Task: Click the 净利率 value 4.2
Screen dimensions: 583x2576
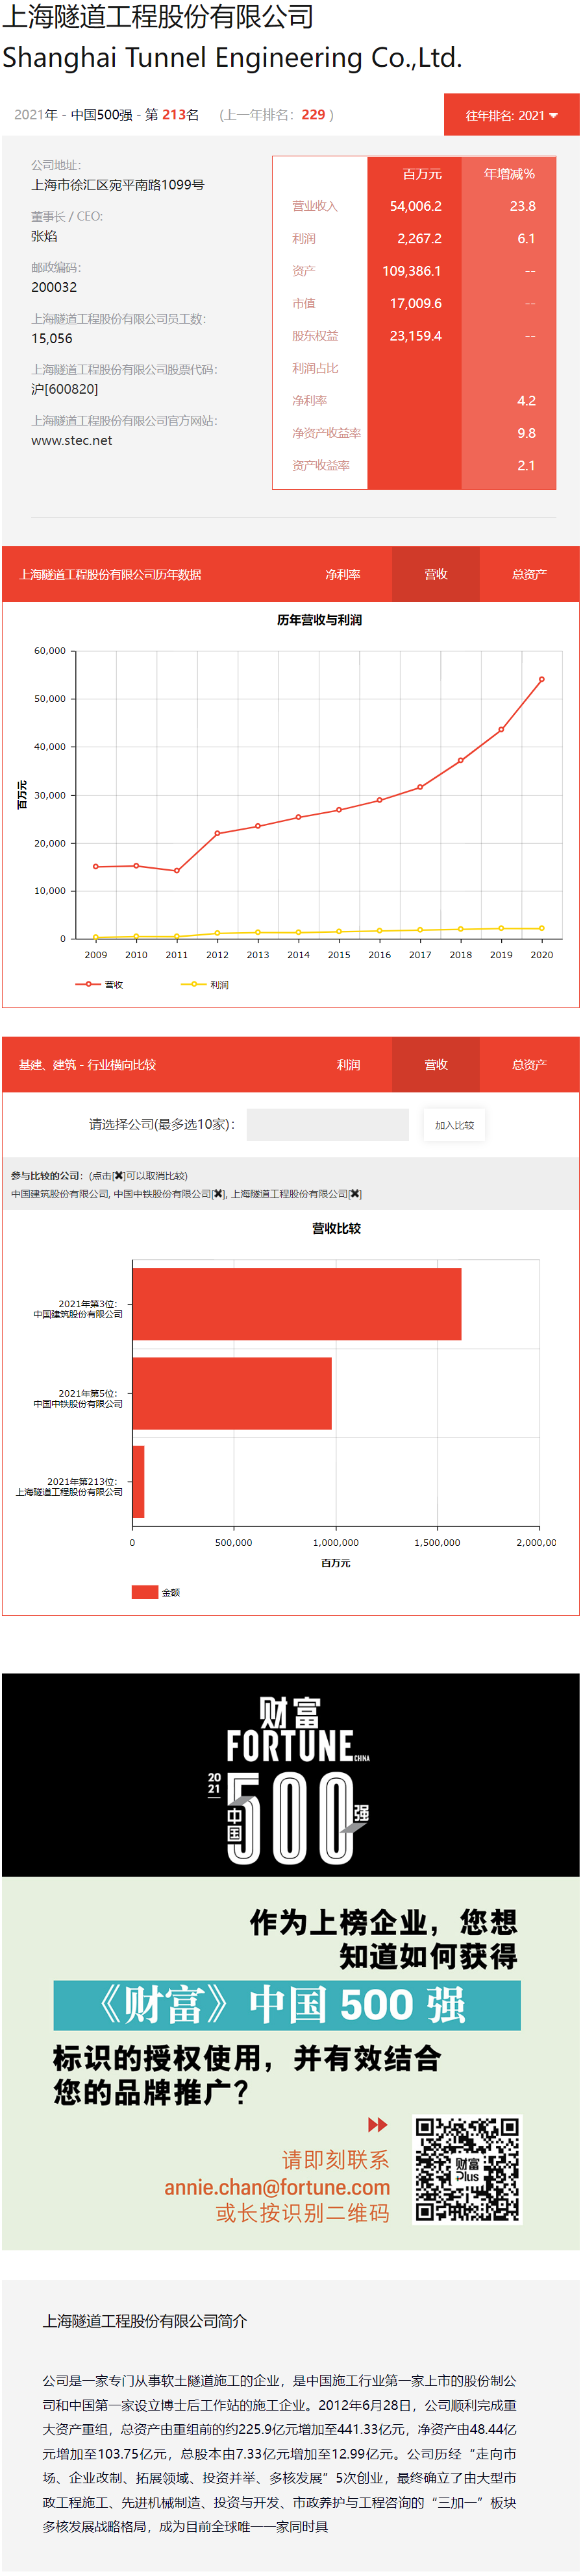Action: coord(527,402)
